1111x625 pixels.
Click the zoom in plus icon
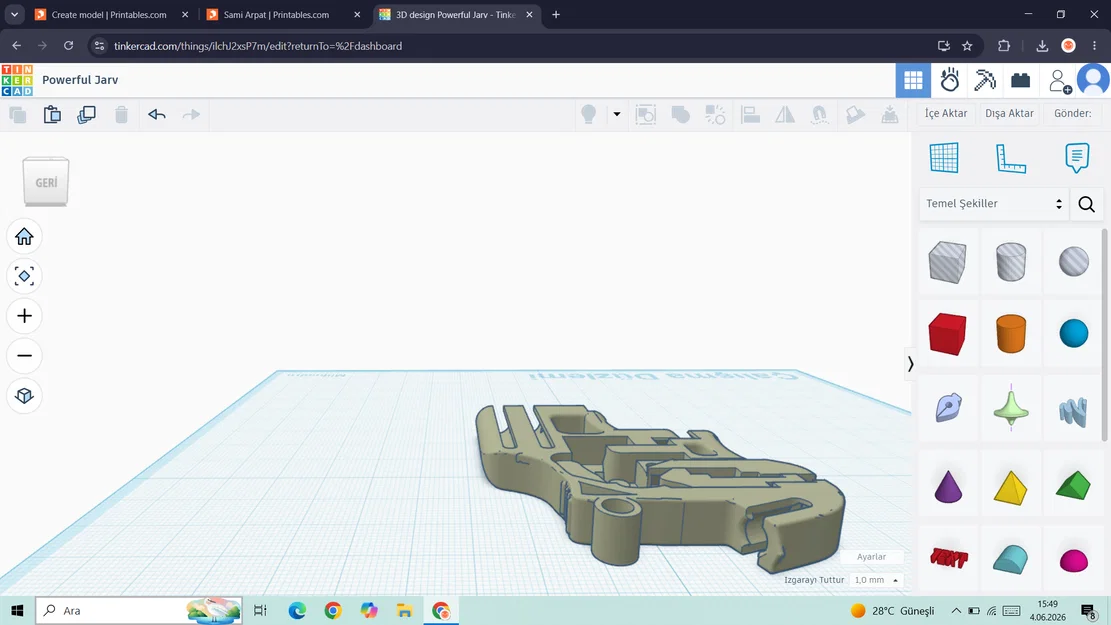click(x=24, y=316)
